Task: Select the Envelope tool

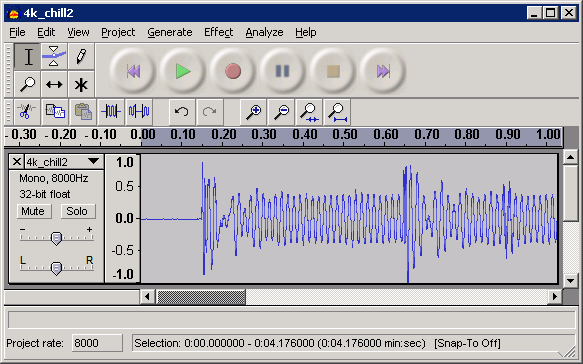Action: pos(54,56)
